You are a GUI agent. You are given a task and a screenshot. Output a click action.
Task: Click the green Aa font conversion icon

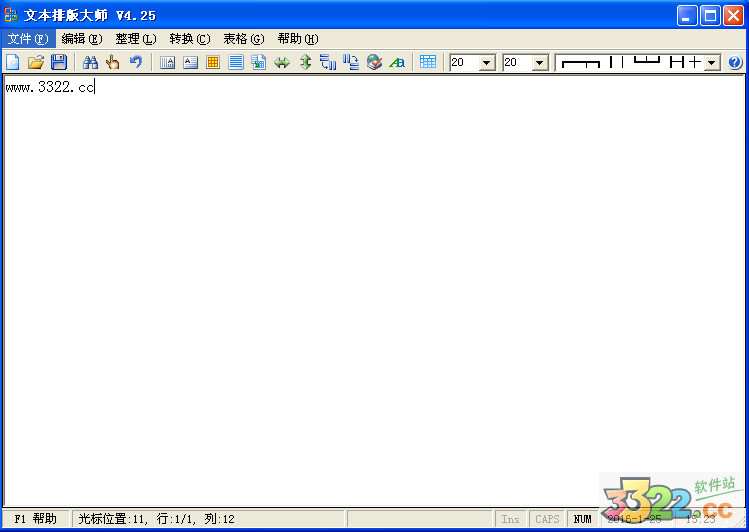397,62
